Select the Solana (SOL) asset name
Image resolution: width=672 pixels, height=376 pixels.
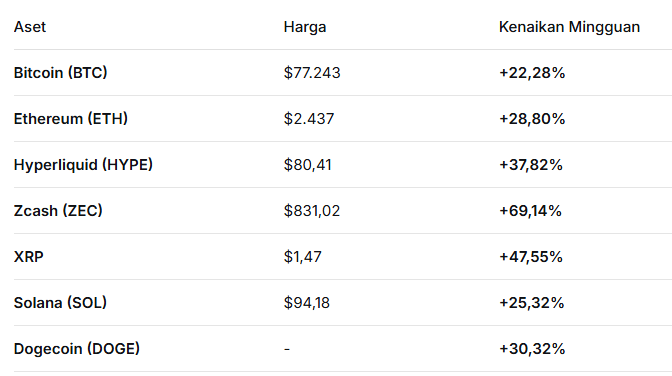point(60,303)
